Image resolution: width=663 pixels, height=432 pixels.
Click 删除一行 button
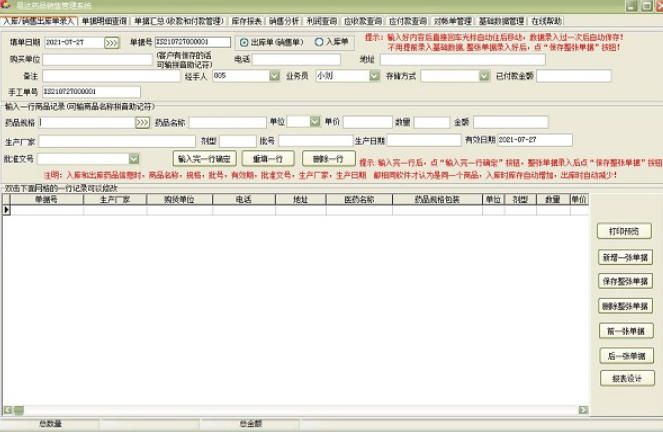(329, 159)
